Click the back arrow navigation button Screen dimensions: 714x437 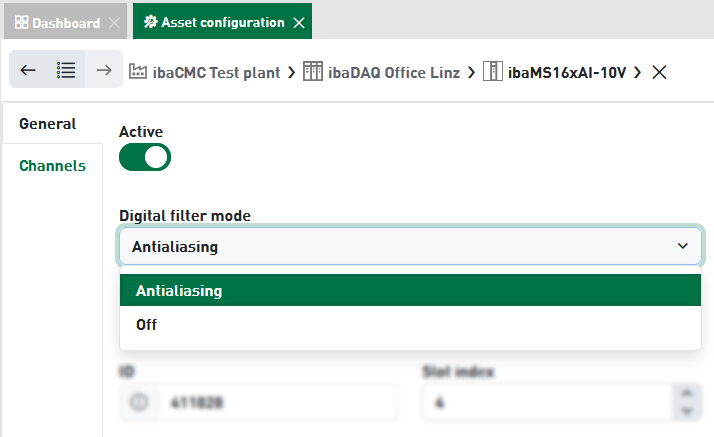tap(28, 70)
